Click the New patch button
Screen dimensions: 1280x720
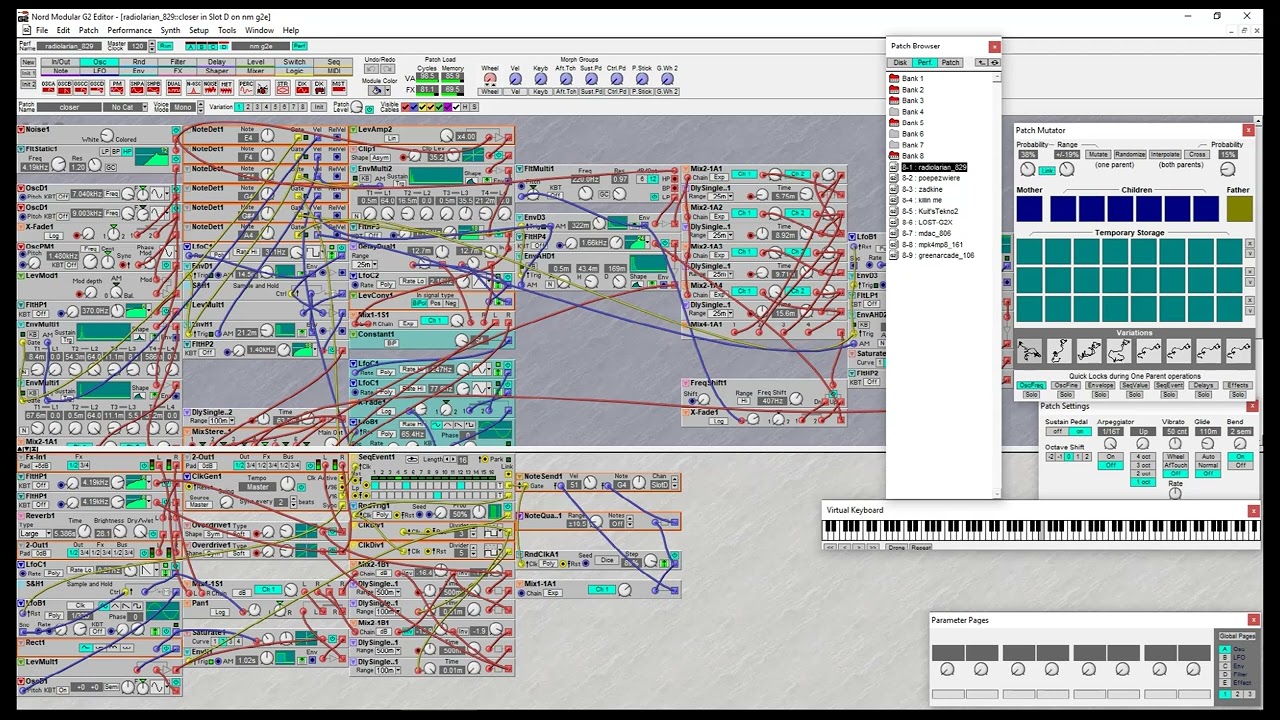point(28,62)
